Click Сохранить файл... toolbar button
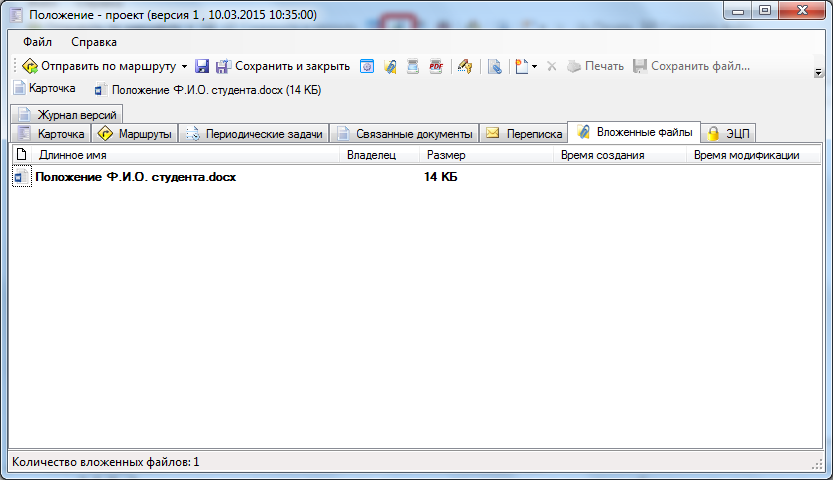 (691, 66)
